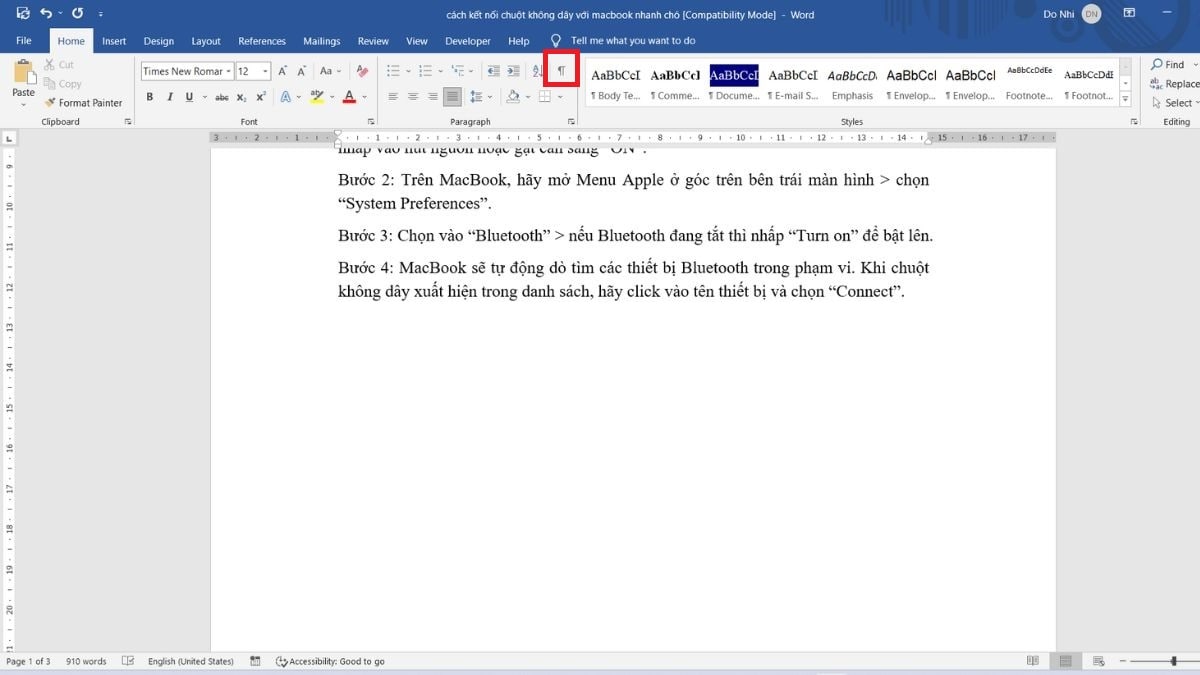Clear all formatting with eraser icon
The width and height of the screenshot is (1200, 675).
(362, 71)
